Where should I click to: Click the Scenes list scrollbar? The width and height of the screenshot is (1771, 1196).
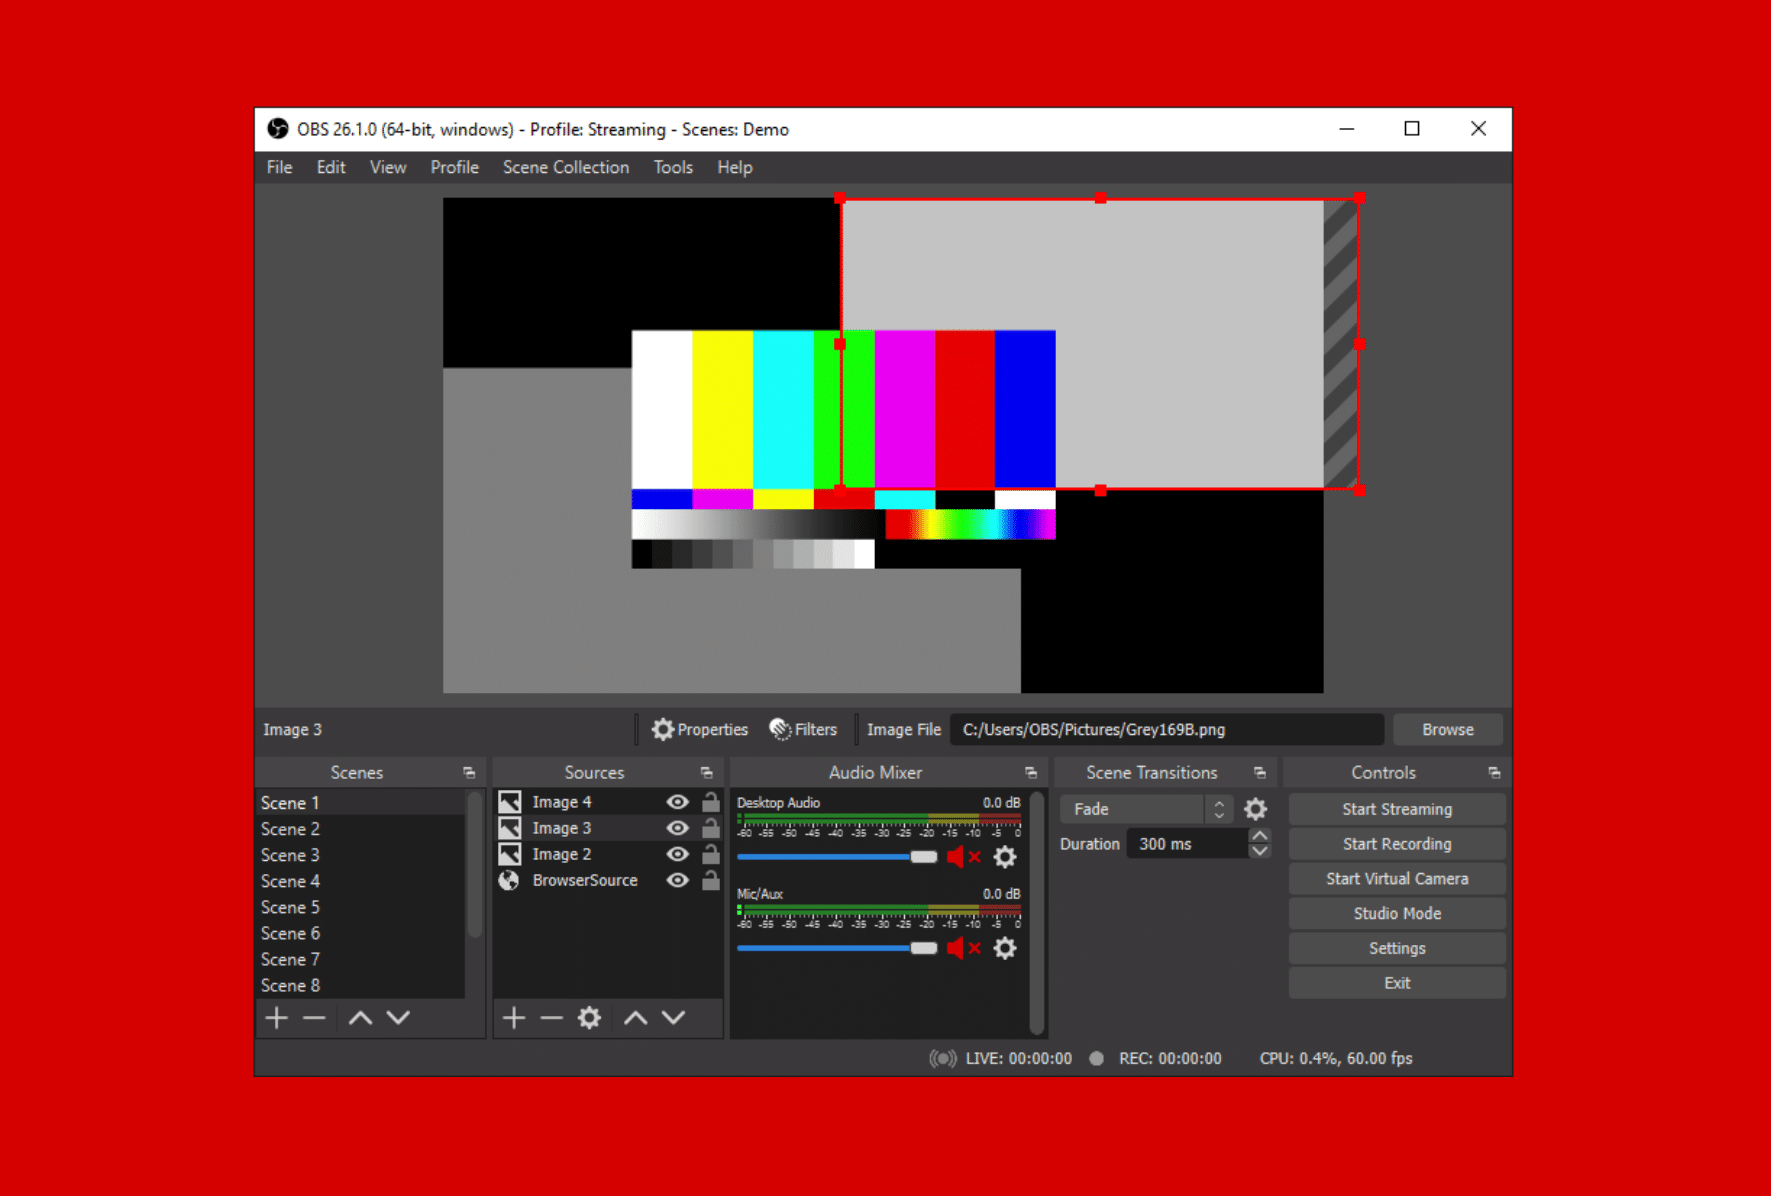(x=475, y=866)
